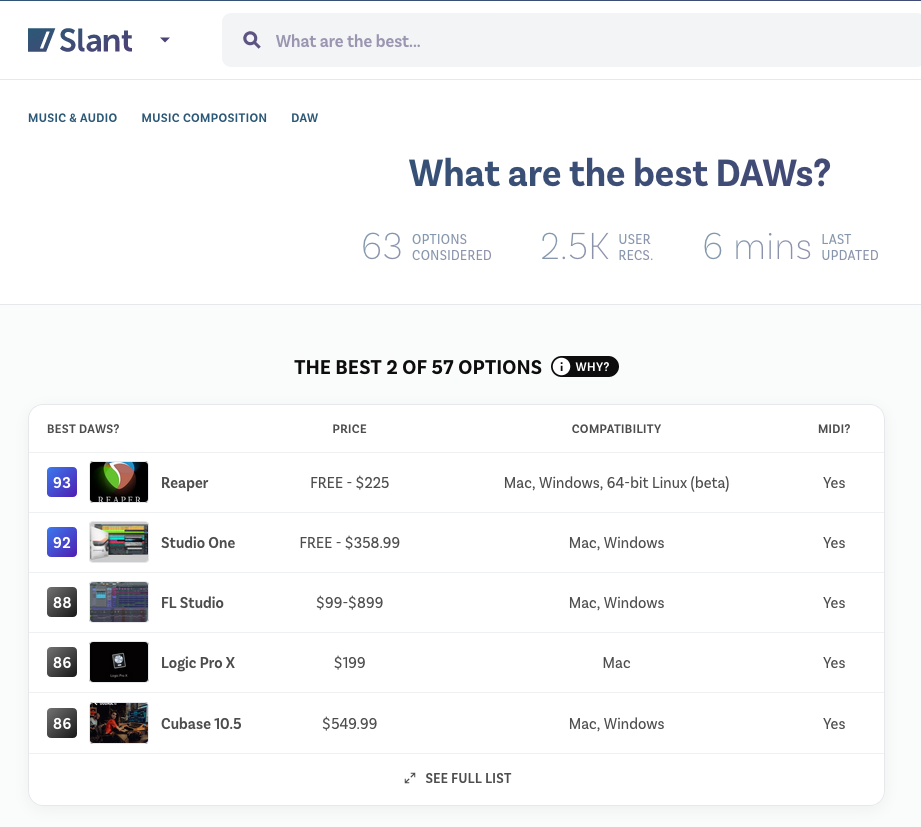
Task: Open the Reaper thumbnail image
Action: coord(119,482)
